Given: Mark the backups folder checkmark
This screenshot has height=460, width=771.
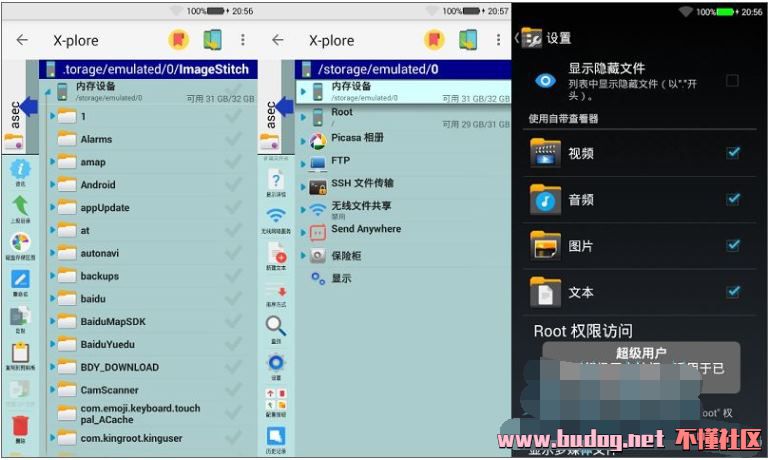Looking at the screenshot, I should (x=234, y=276).
